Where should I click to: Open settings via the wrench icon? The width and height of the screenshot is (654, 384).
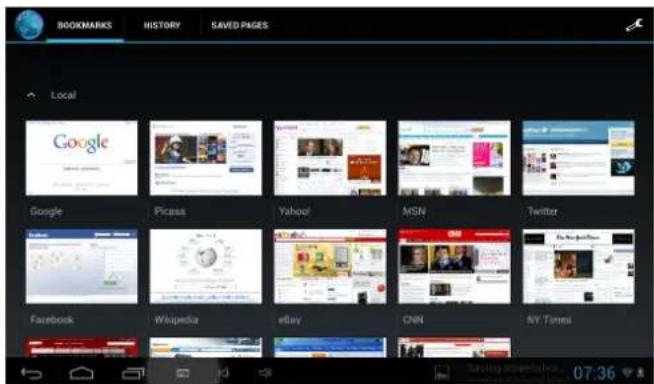[634, 26]
